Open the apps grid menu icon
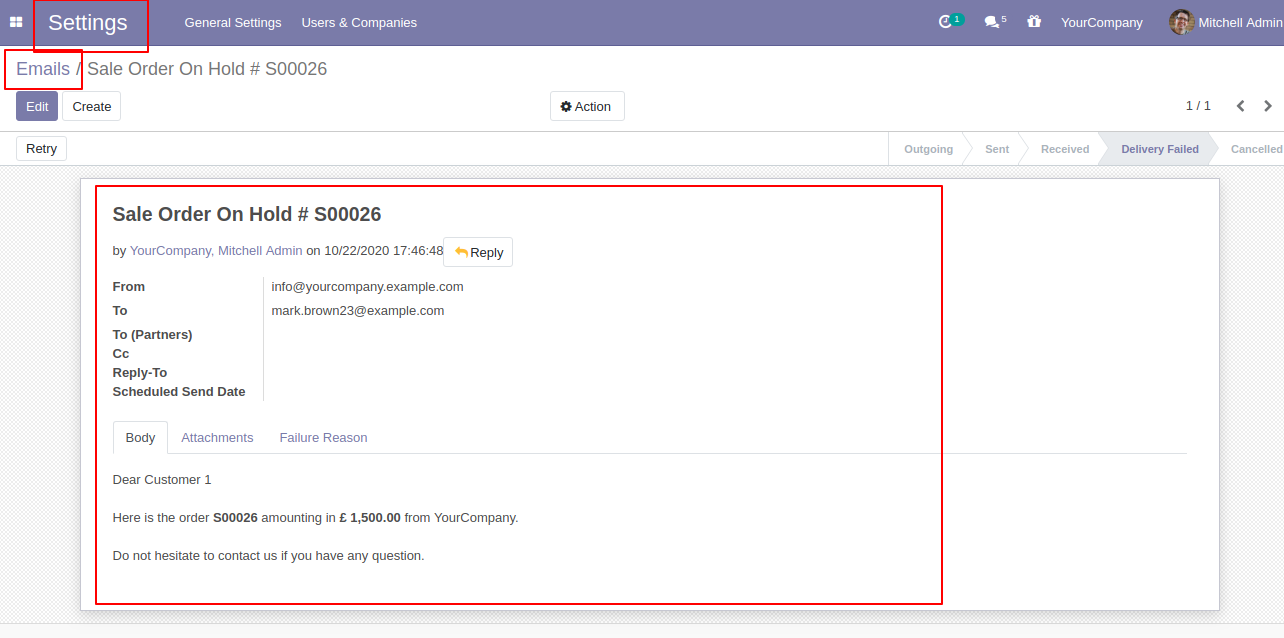 (16, 22)
